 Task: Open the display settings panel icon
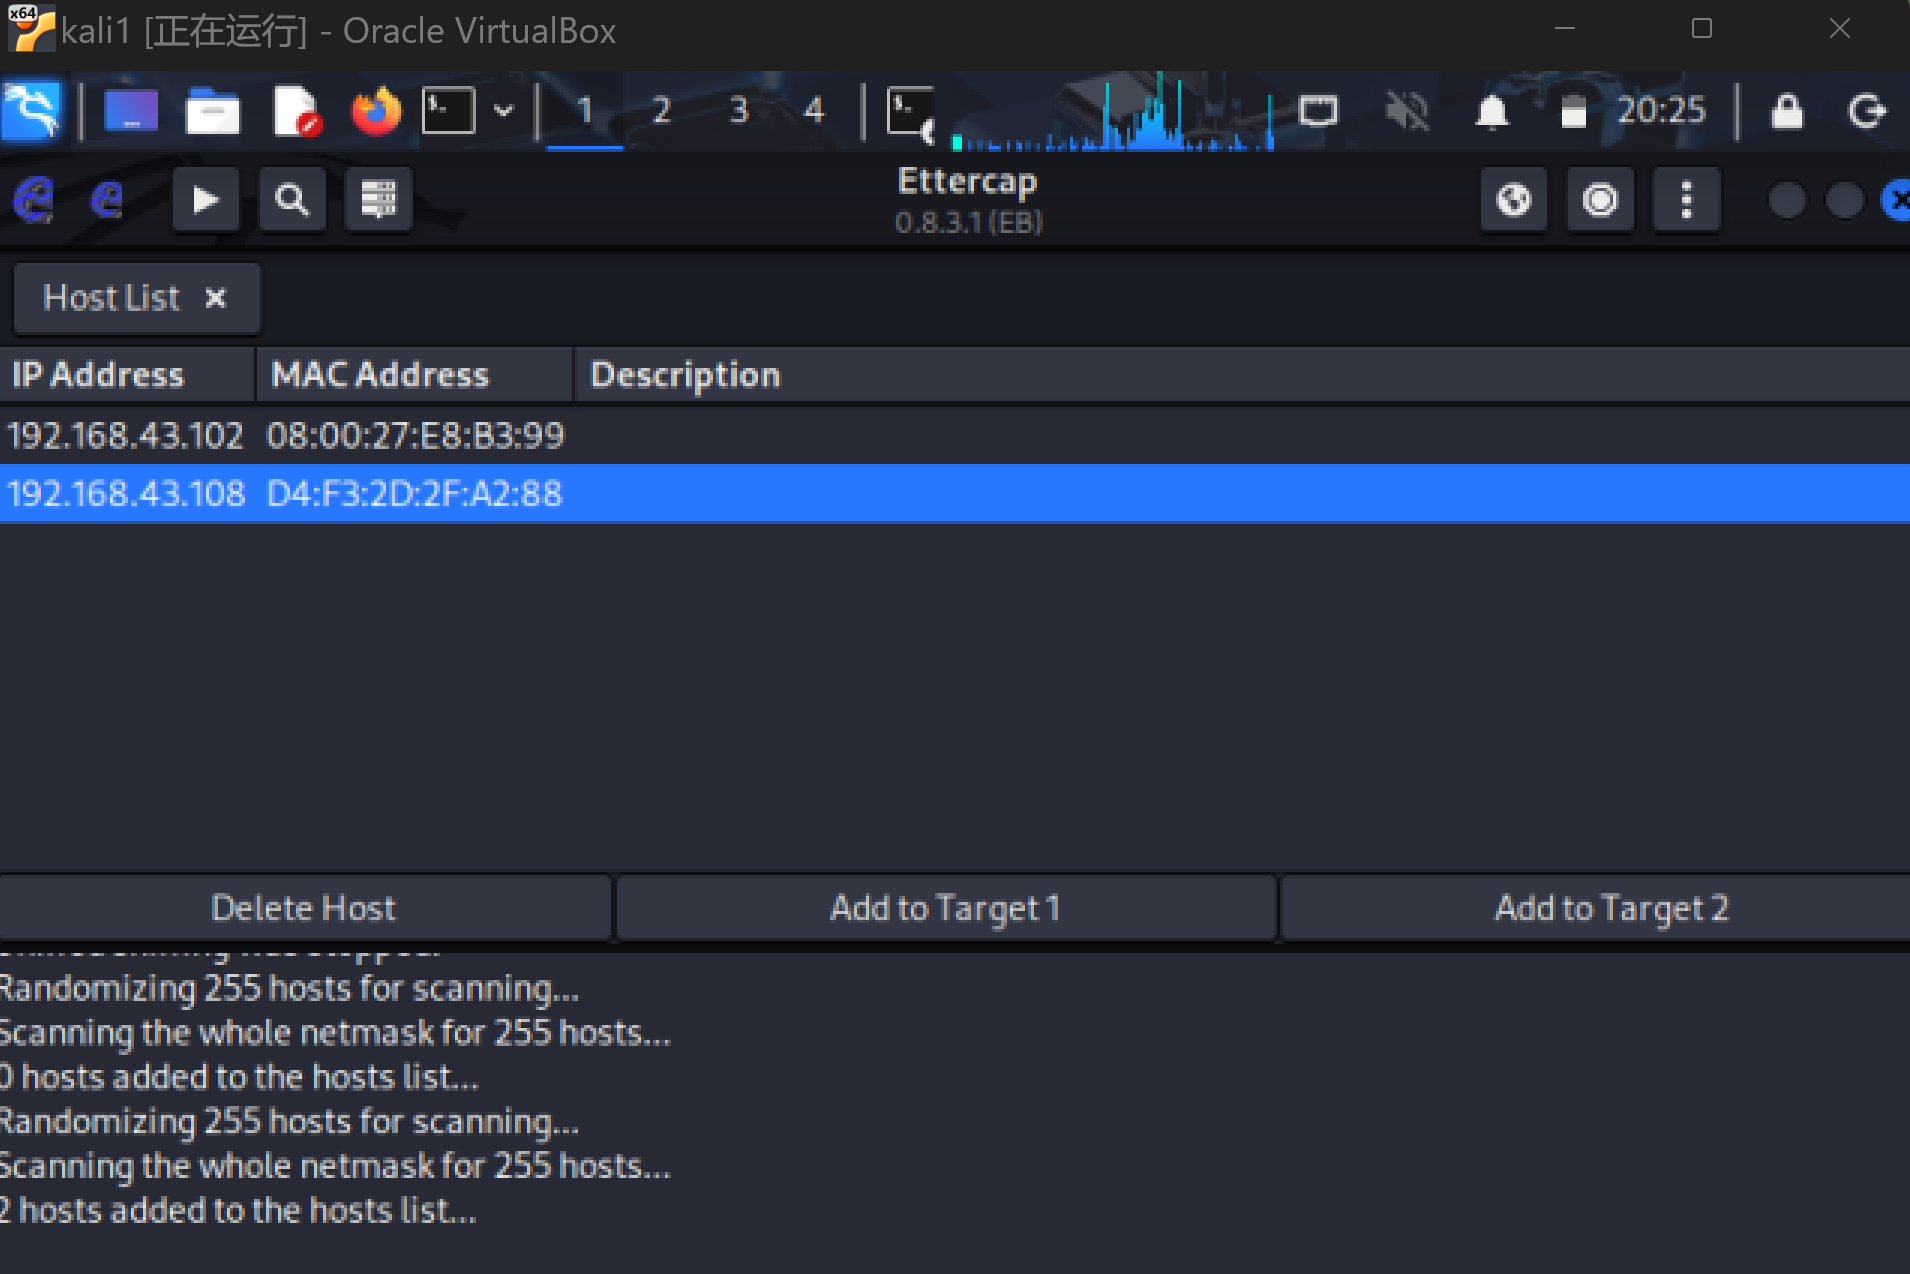click(1318, 110)
